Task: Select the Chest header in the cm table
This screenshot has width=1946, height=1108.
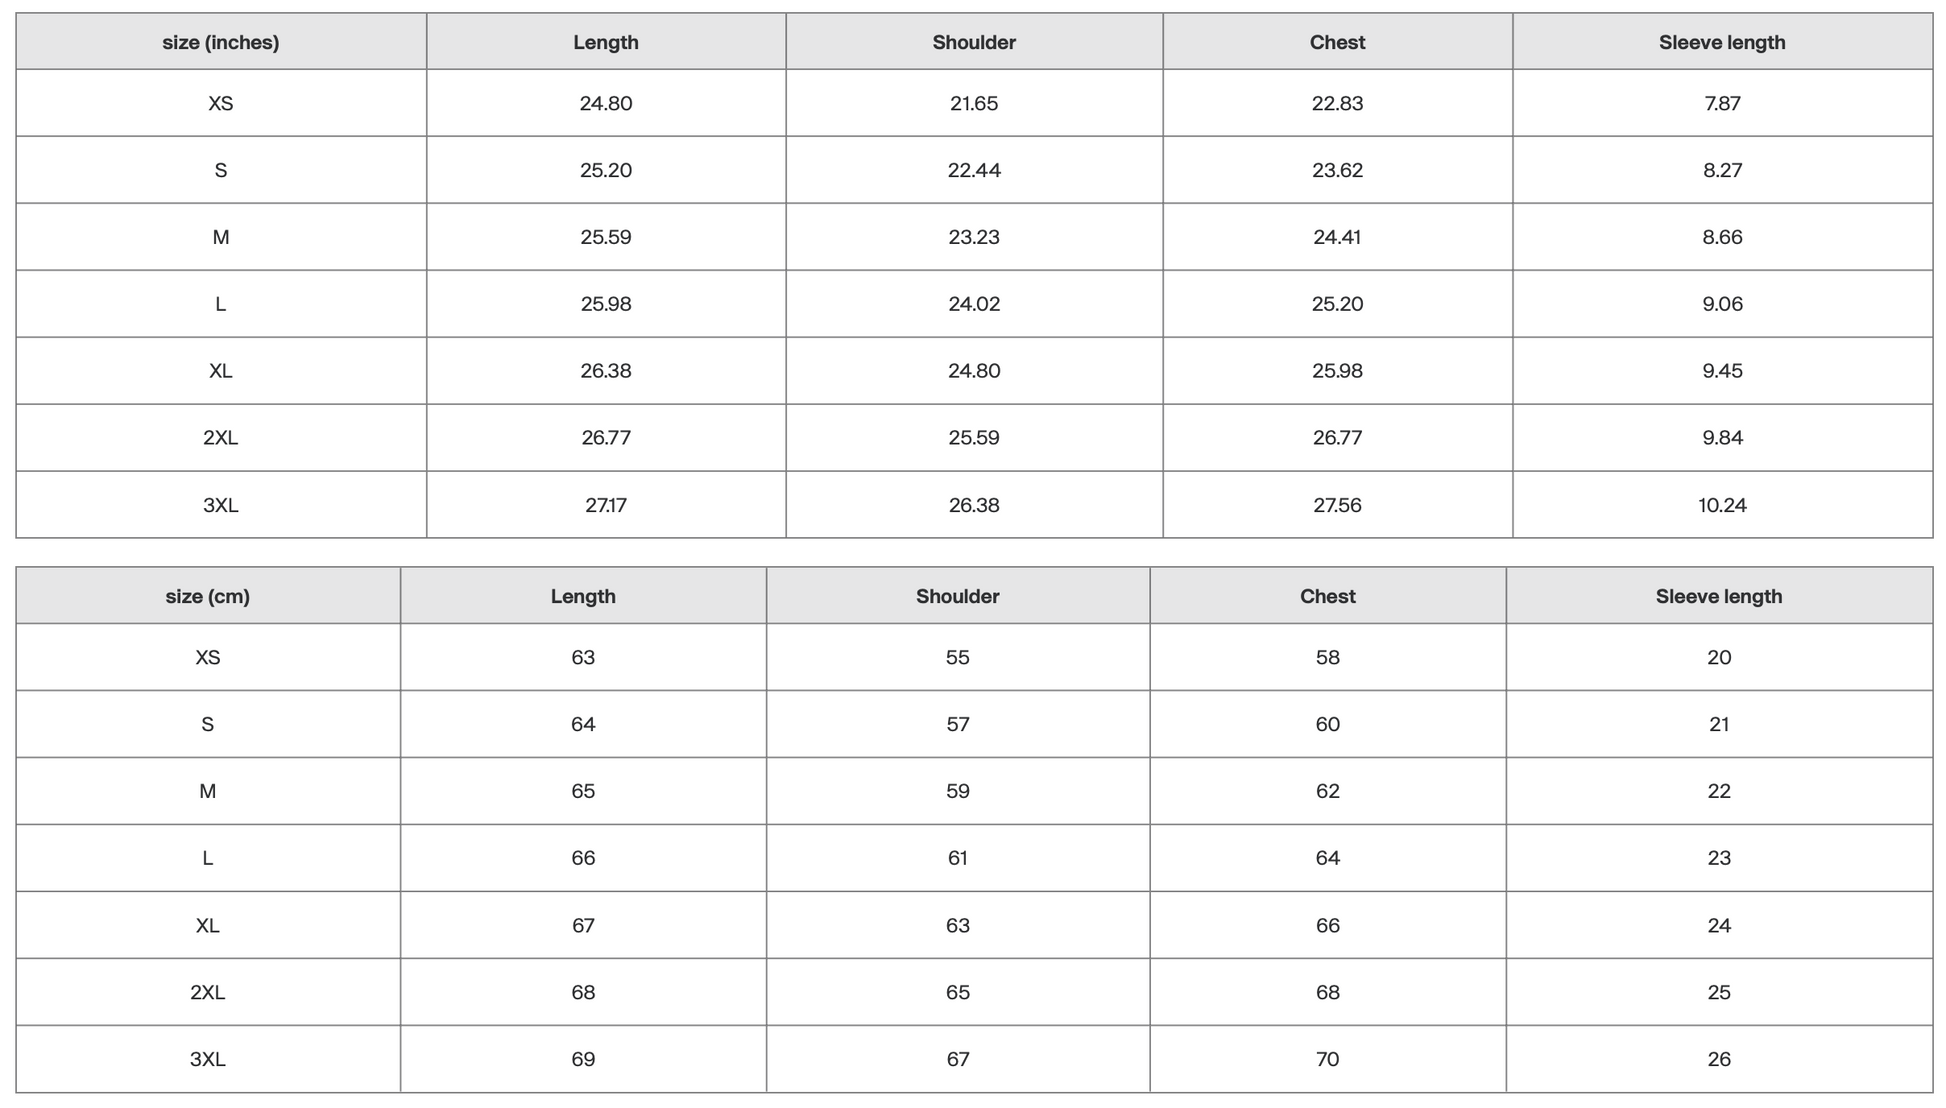Action: [1327, 596]
